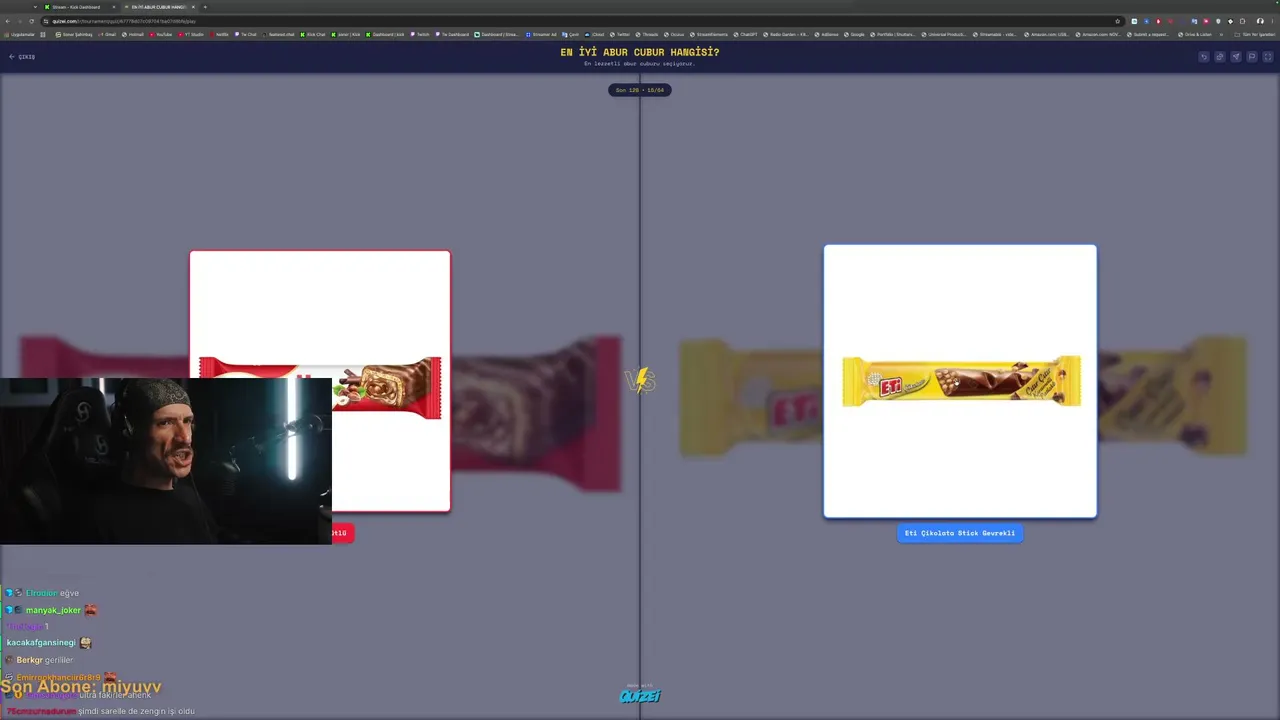The height and width of the screenshot is (720, 1280).
Task: Open the AdSense bookmark
Action: (827, 34)
